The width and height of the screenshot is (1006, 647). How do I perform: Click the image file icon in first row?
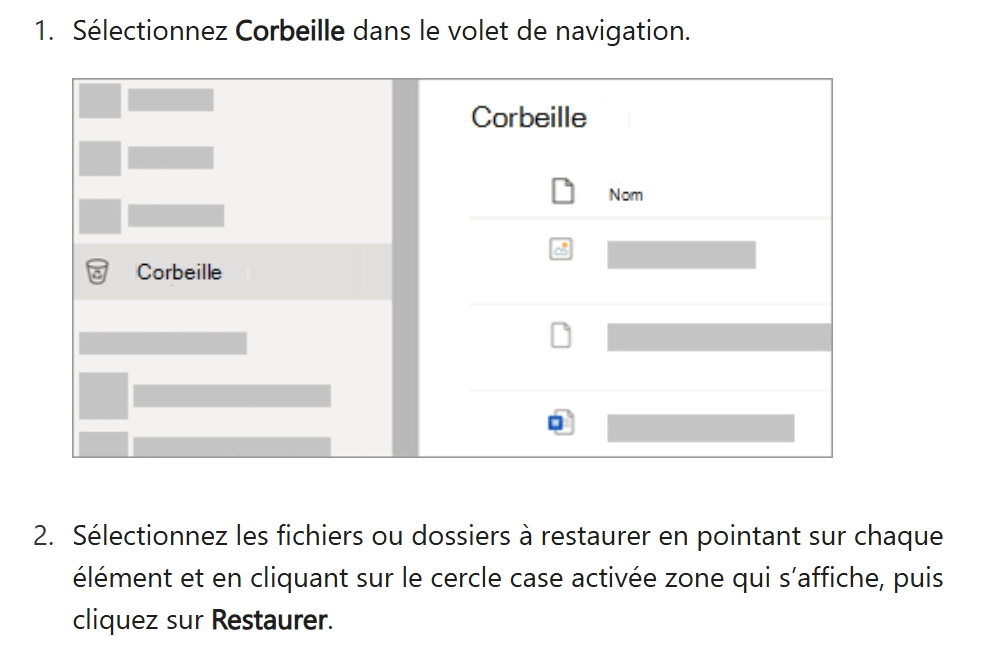pos(561,249)
